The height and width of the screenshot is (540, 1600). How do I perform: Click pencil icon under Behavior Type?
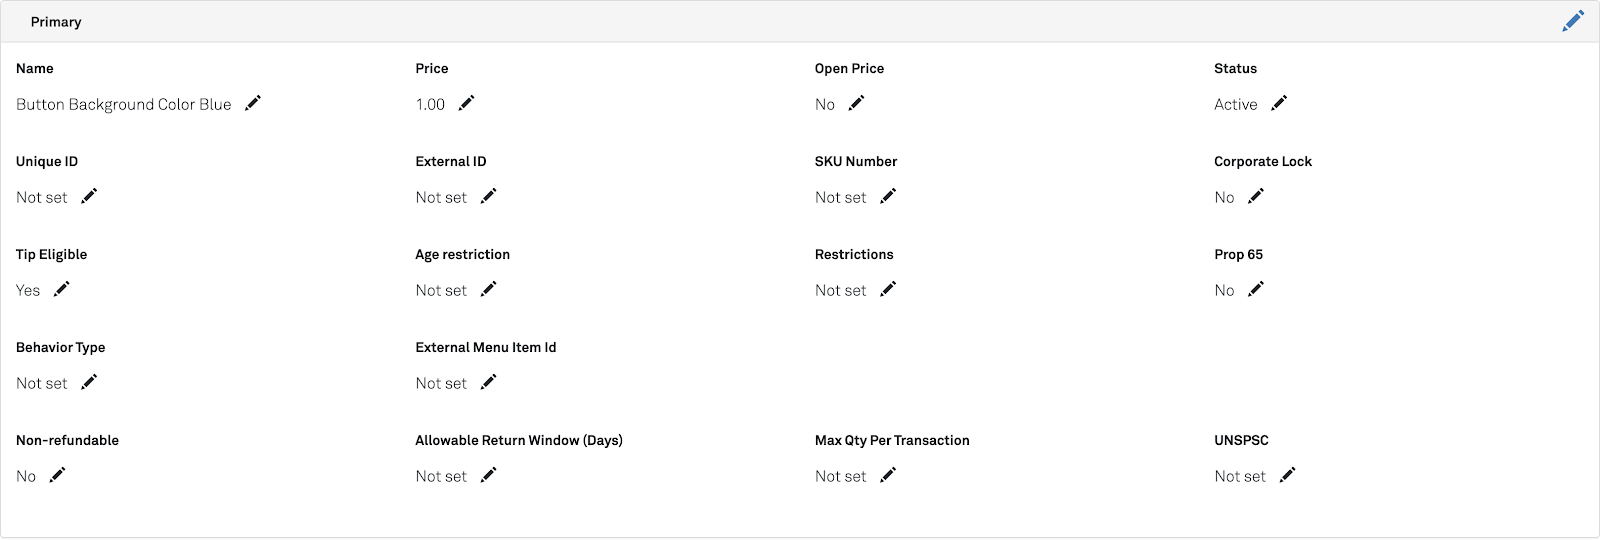89,382
